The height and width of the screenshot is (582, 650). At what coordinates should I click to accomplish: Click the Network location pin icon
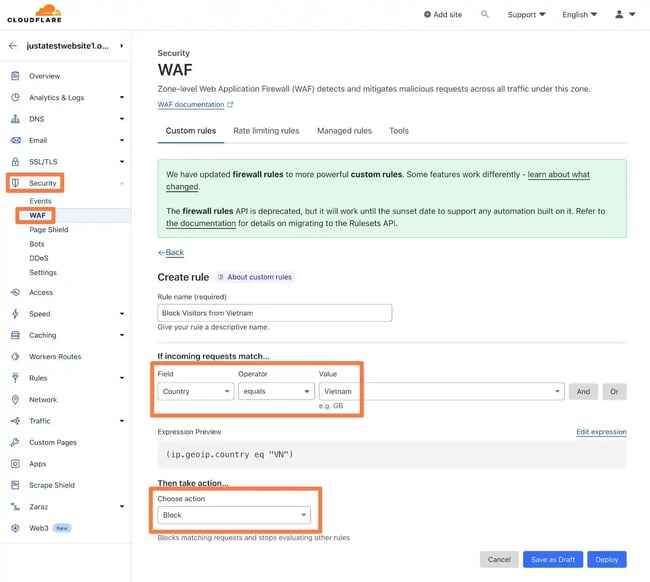pyautogui.click(x=15, y=400)
